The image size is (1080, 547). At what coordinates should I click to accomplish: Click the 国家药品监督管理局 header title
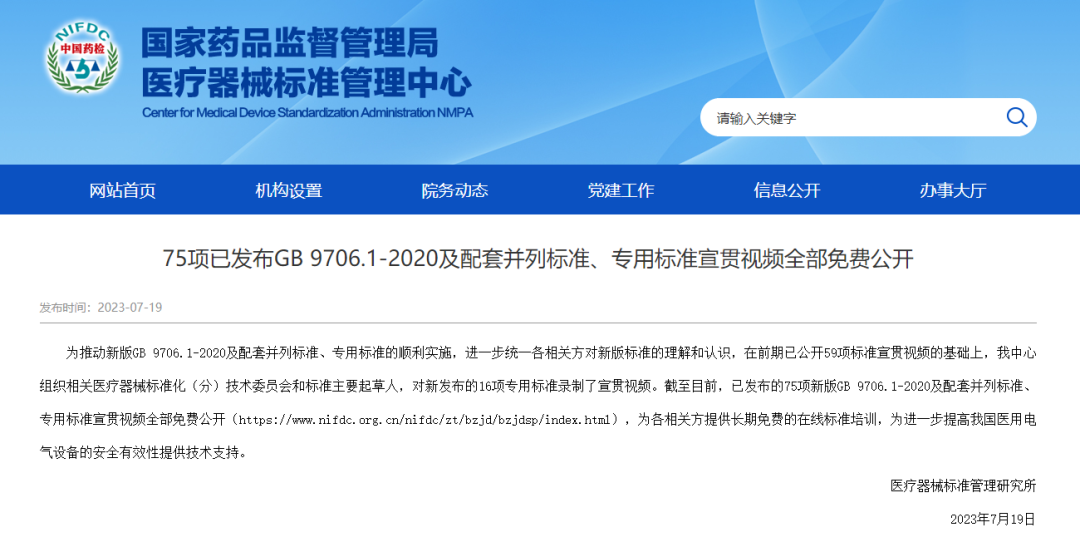pos(289,42)
